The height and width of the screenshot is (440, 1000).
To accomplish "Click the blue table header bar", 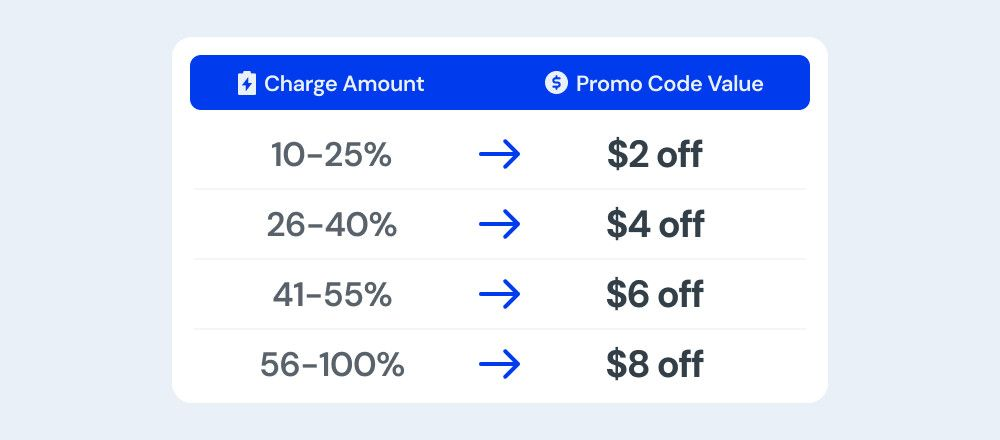I will (500, 82).
